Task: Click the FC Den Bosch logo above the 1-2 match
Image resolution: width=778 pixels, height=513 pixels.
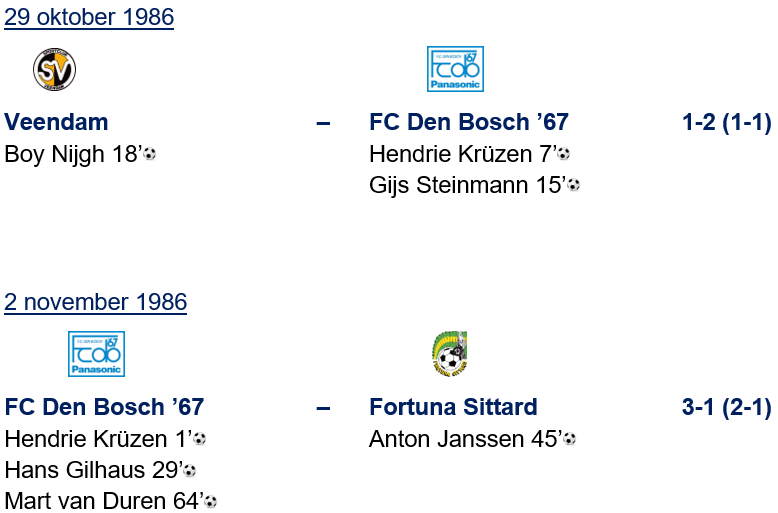Action: point(455,69)
